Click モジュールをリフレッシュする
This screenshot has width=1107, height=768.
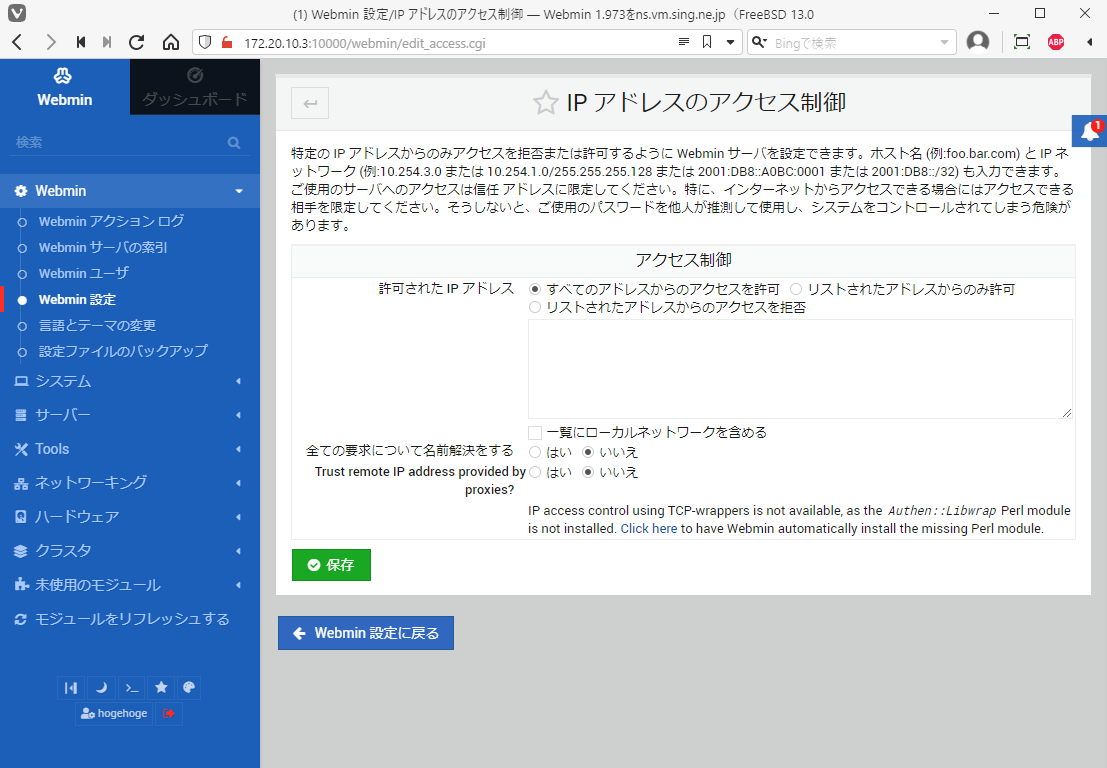(130, 619)
